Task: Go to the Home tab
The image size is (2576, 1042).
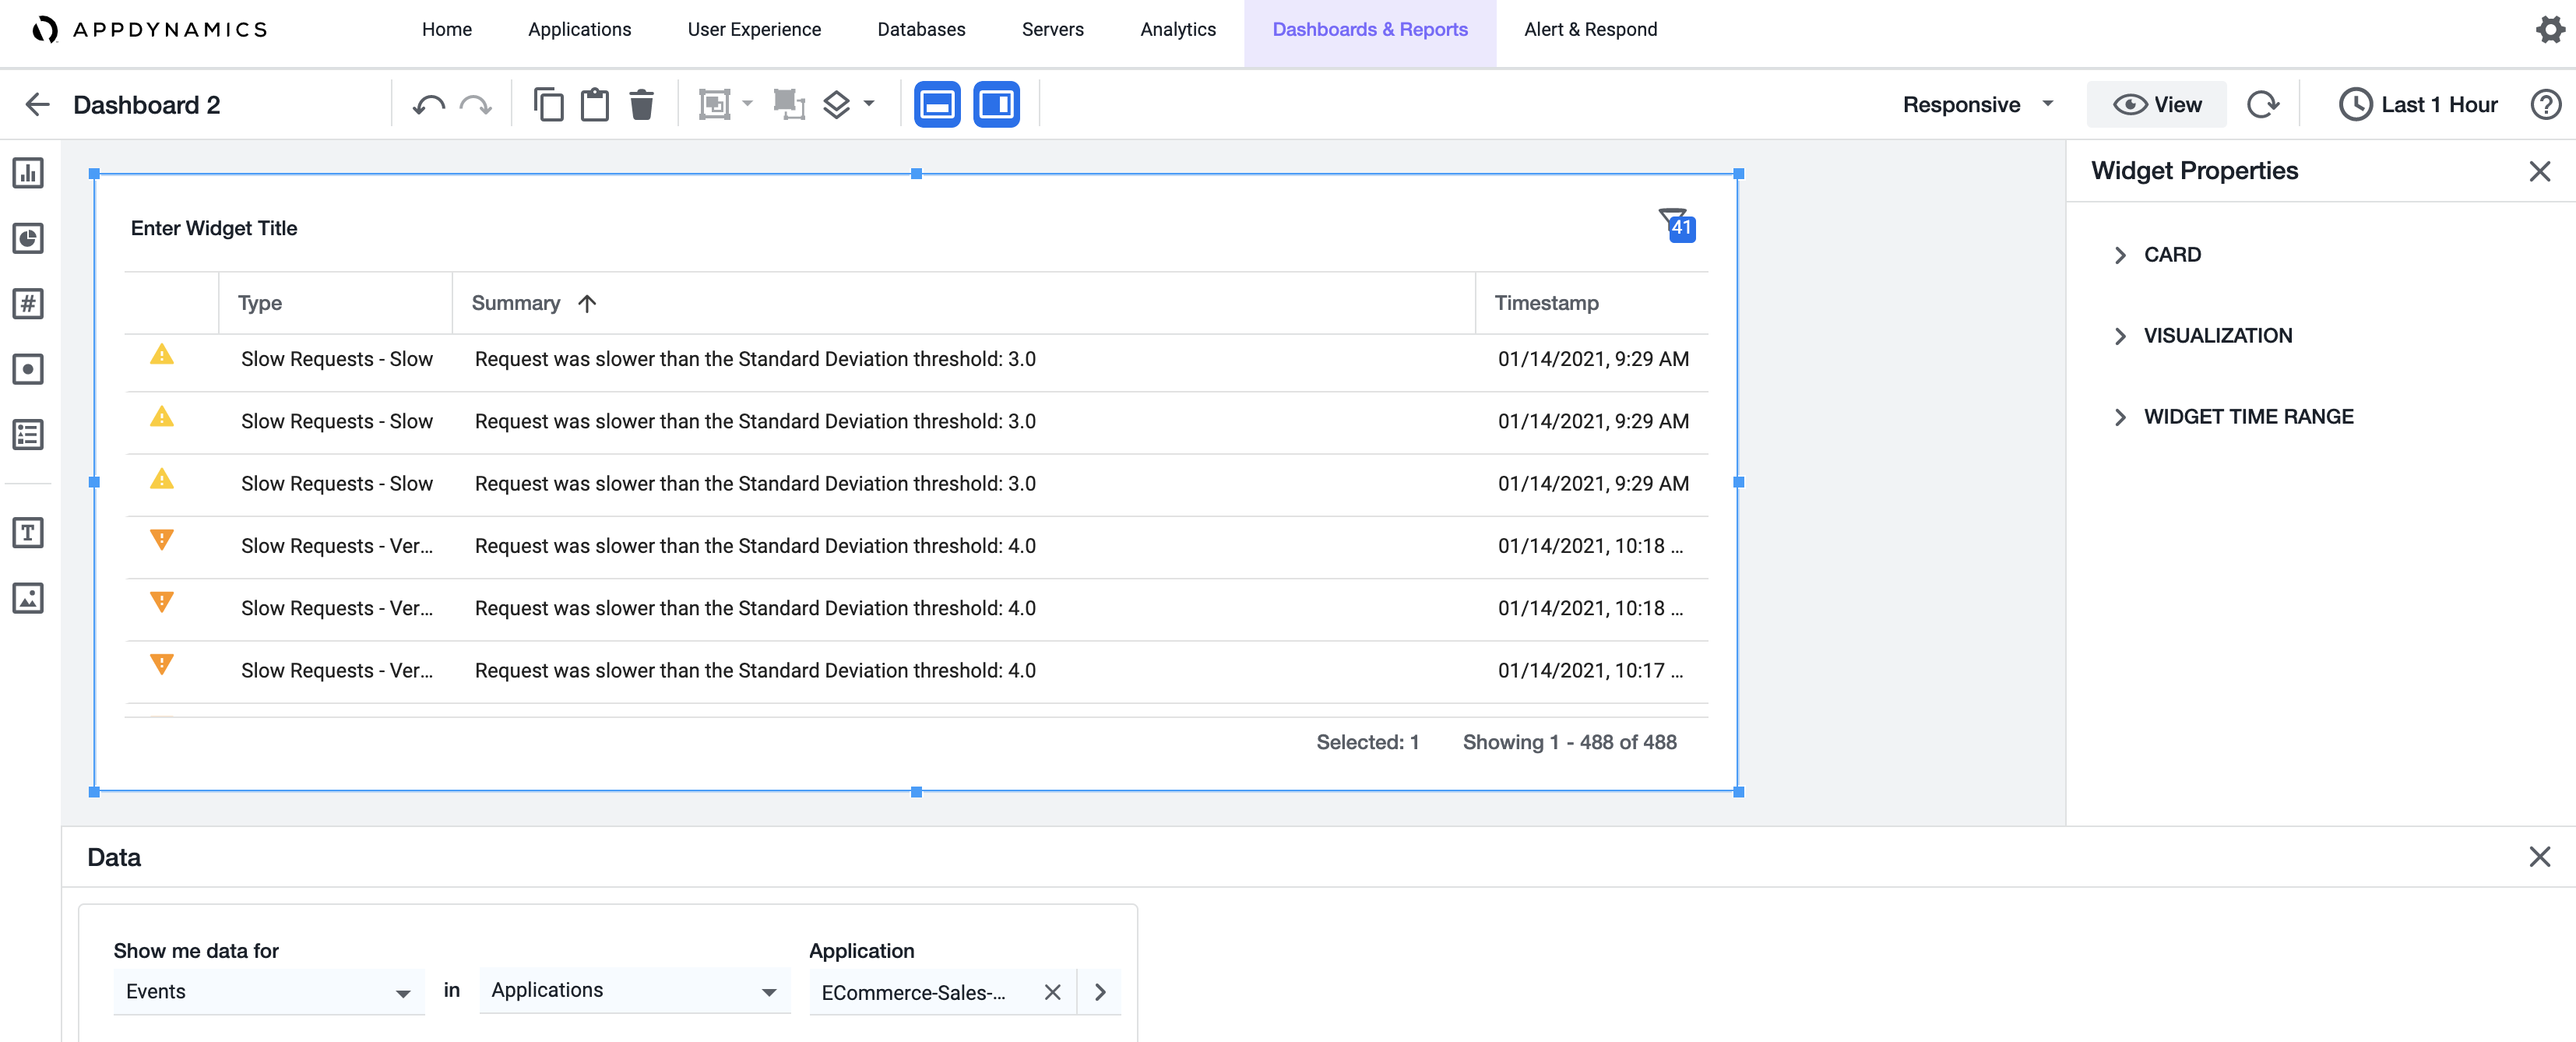Action: (446, 30)
